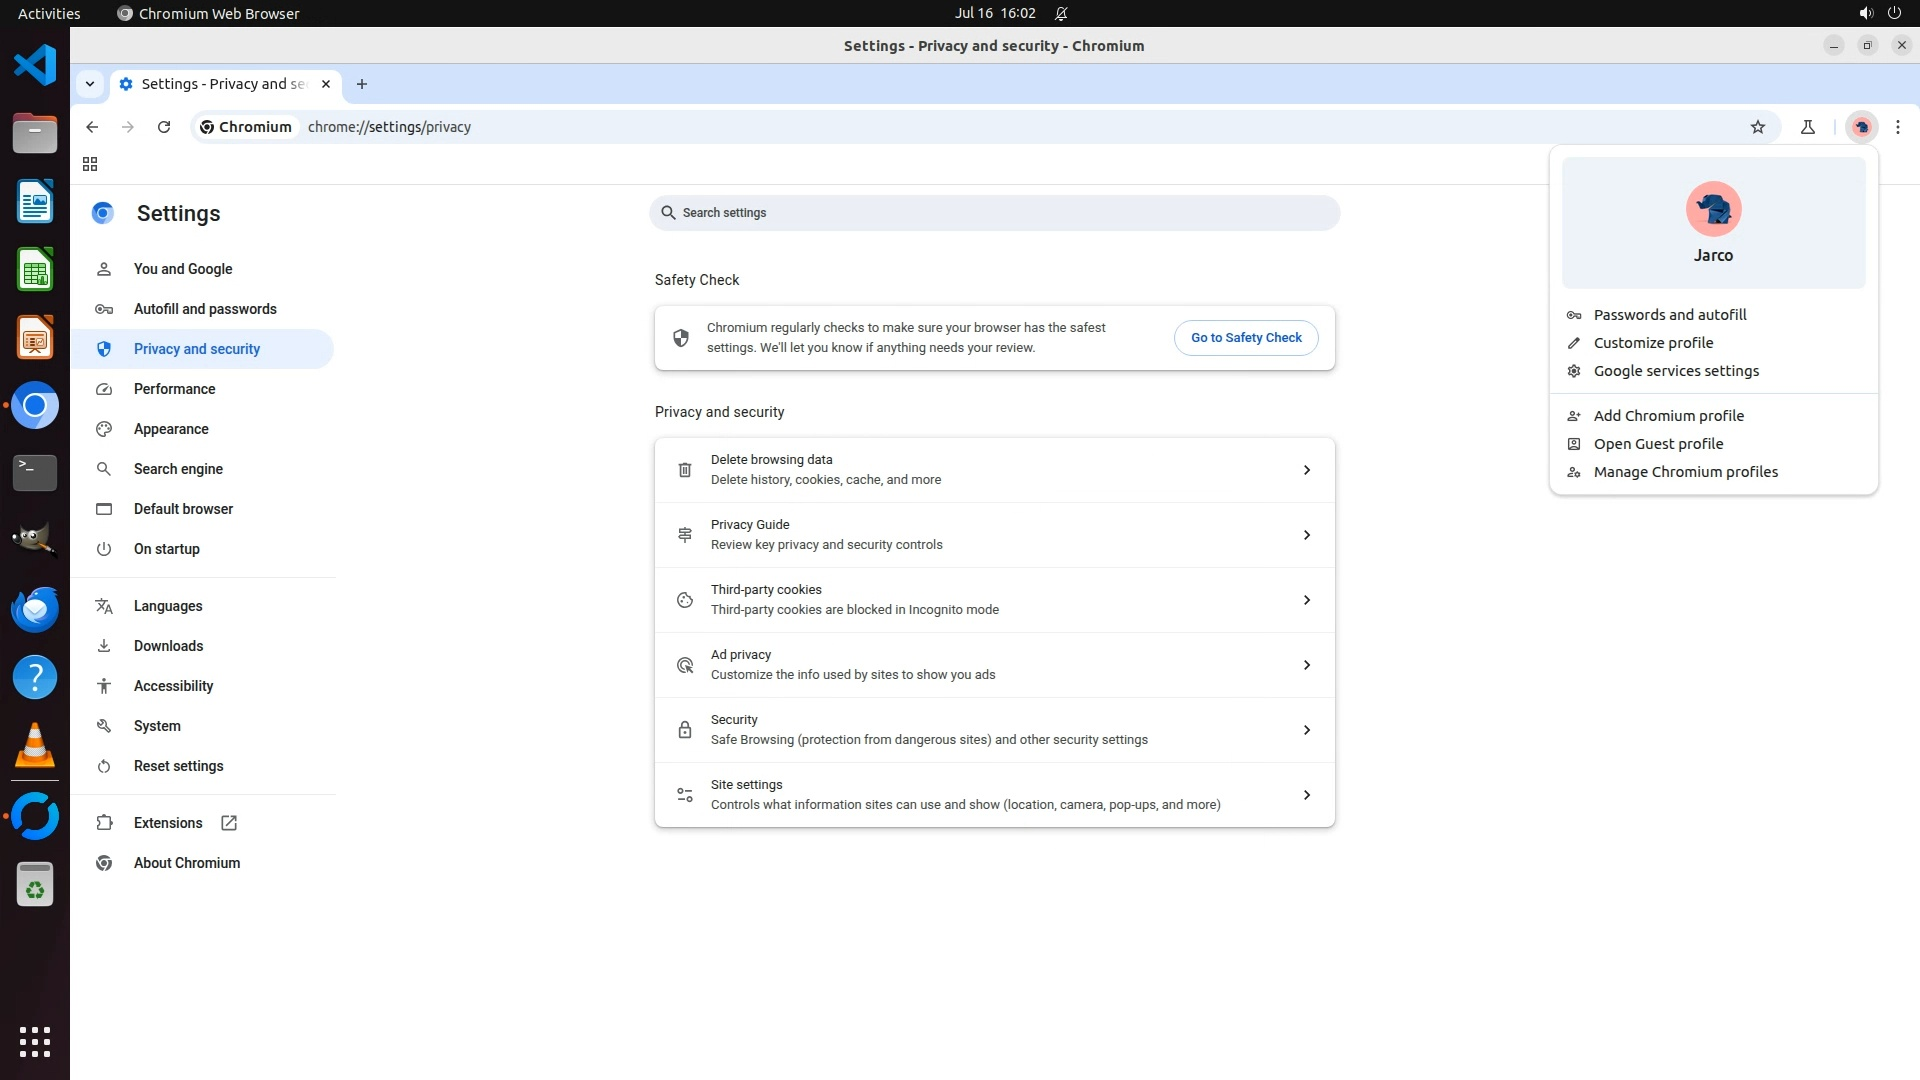Open a new tab with plus button

click(362, 84)
